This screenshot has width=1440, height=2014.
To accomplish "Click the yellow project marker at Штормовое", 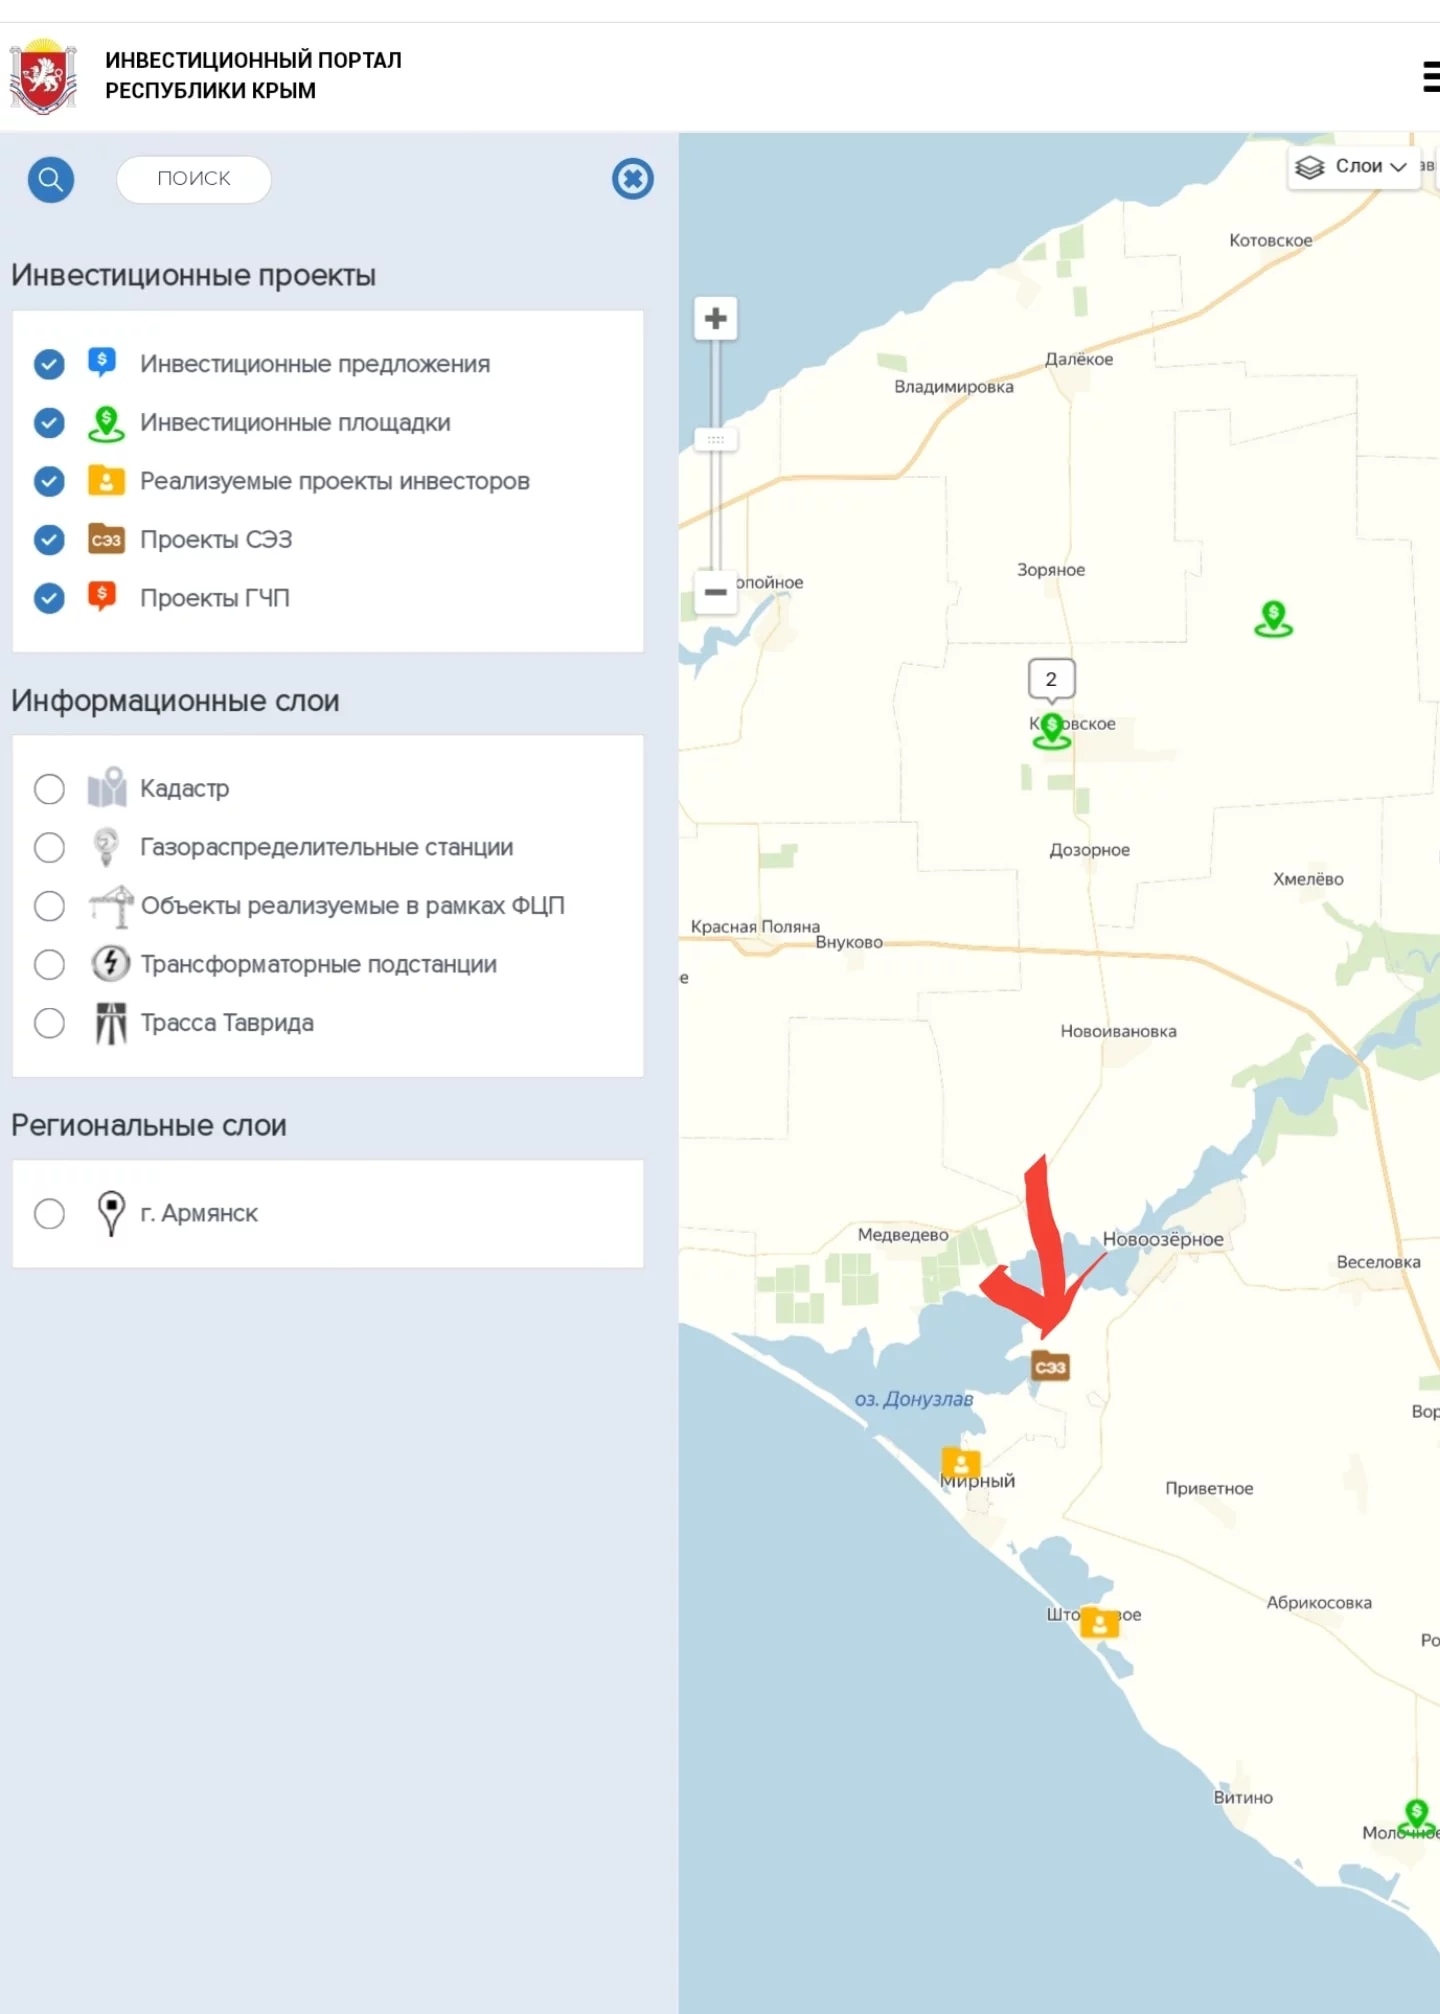I will coord(1099,1622).
